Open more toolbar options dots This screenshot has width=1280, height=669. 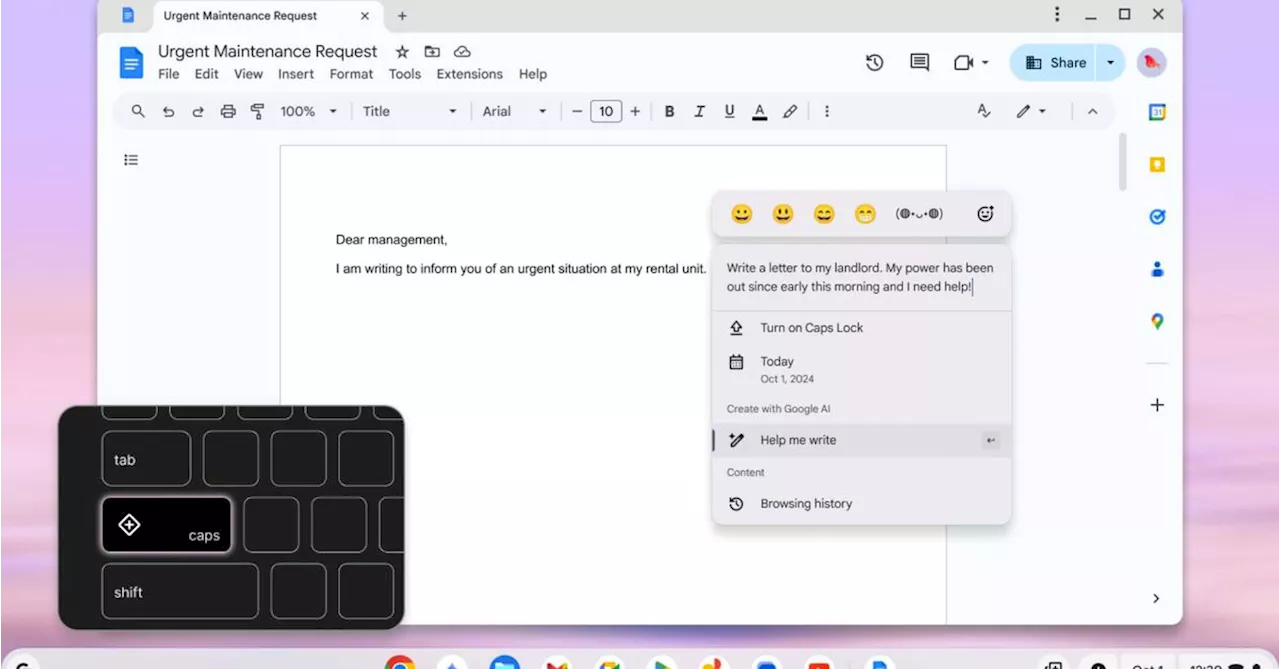[826, 111]
